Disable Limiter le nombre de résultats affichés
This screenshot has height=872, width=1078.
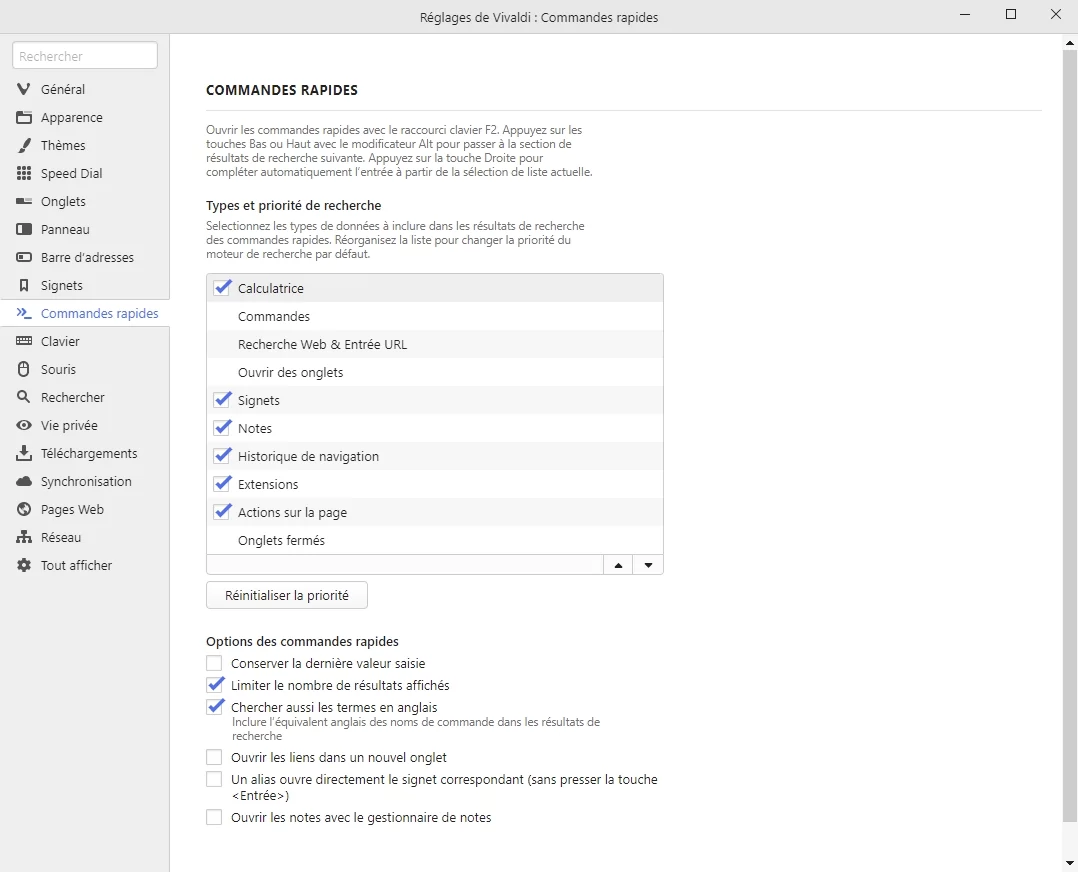click(214, 685)
